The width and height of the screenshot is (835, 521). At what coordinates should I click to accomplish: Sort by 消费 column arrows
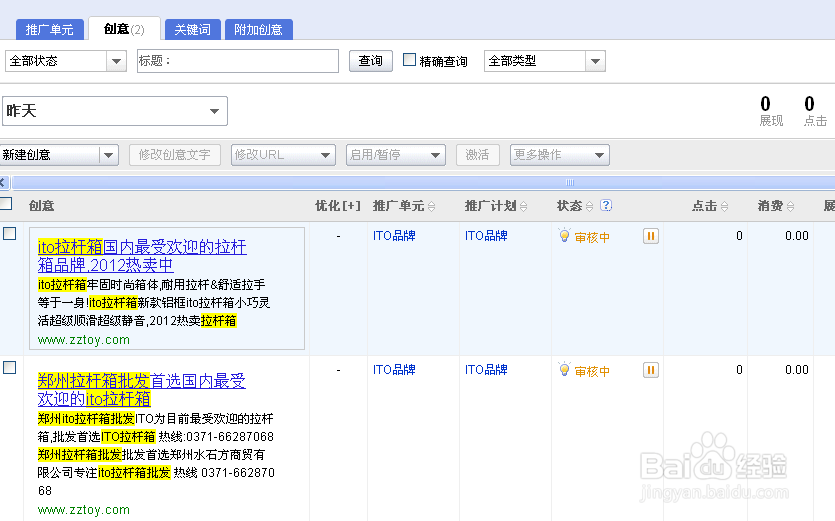point(790,206)
